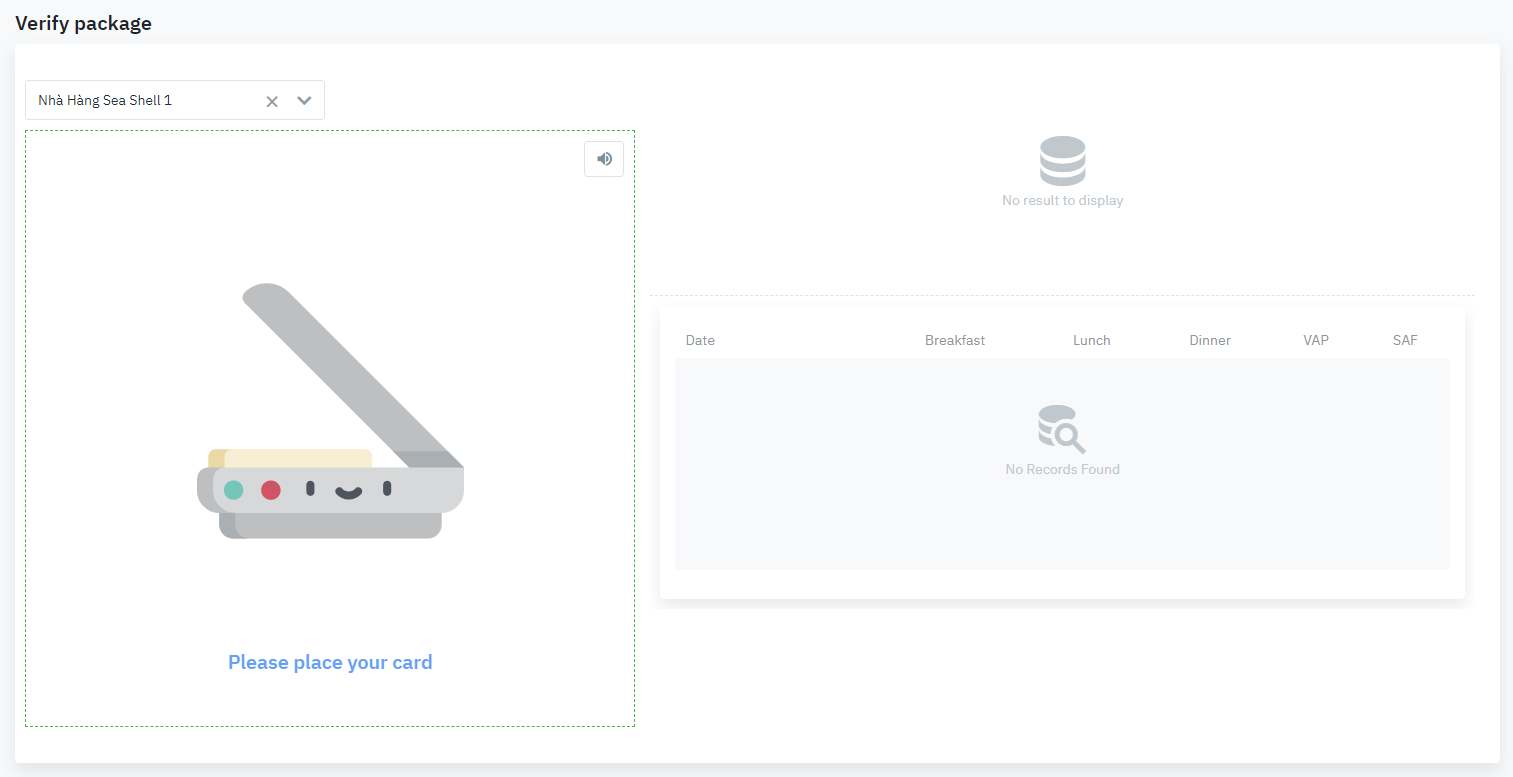
Task: Click the 'No Records Found' text
Action: 1062,469
